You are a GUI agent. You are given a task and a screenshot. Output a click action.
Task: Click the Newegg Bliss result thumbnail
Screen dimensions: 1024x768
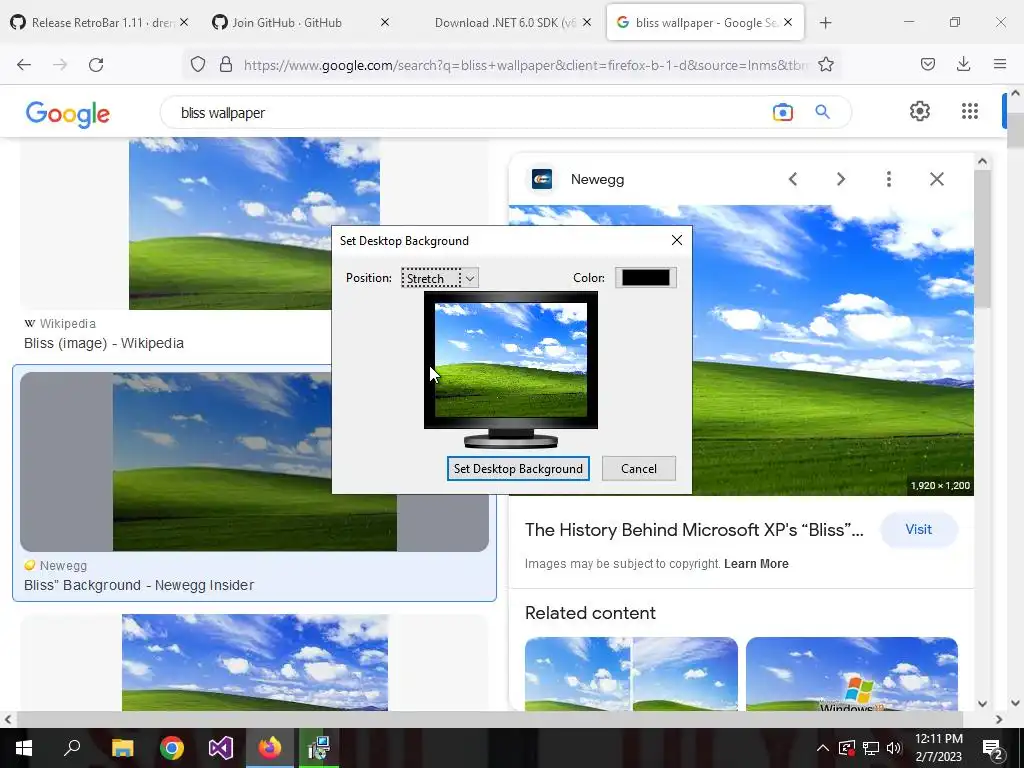point(254,462)
